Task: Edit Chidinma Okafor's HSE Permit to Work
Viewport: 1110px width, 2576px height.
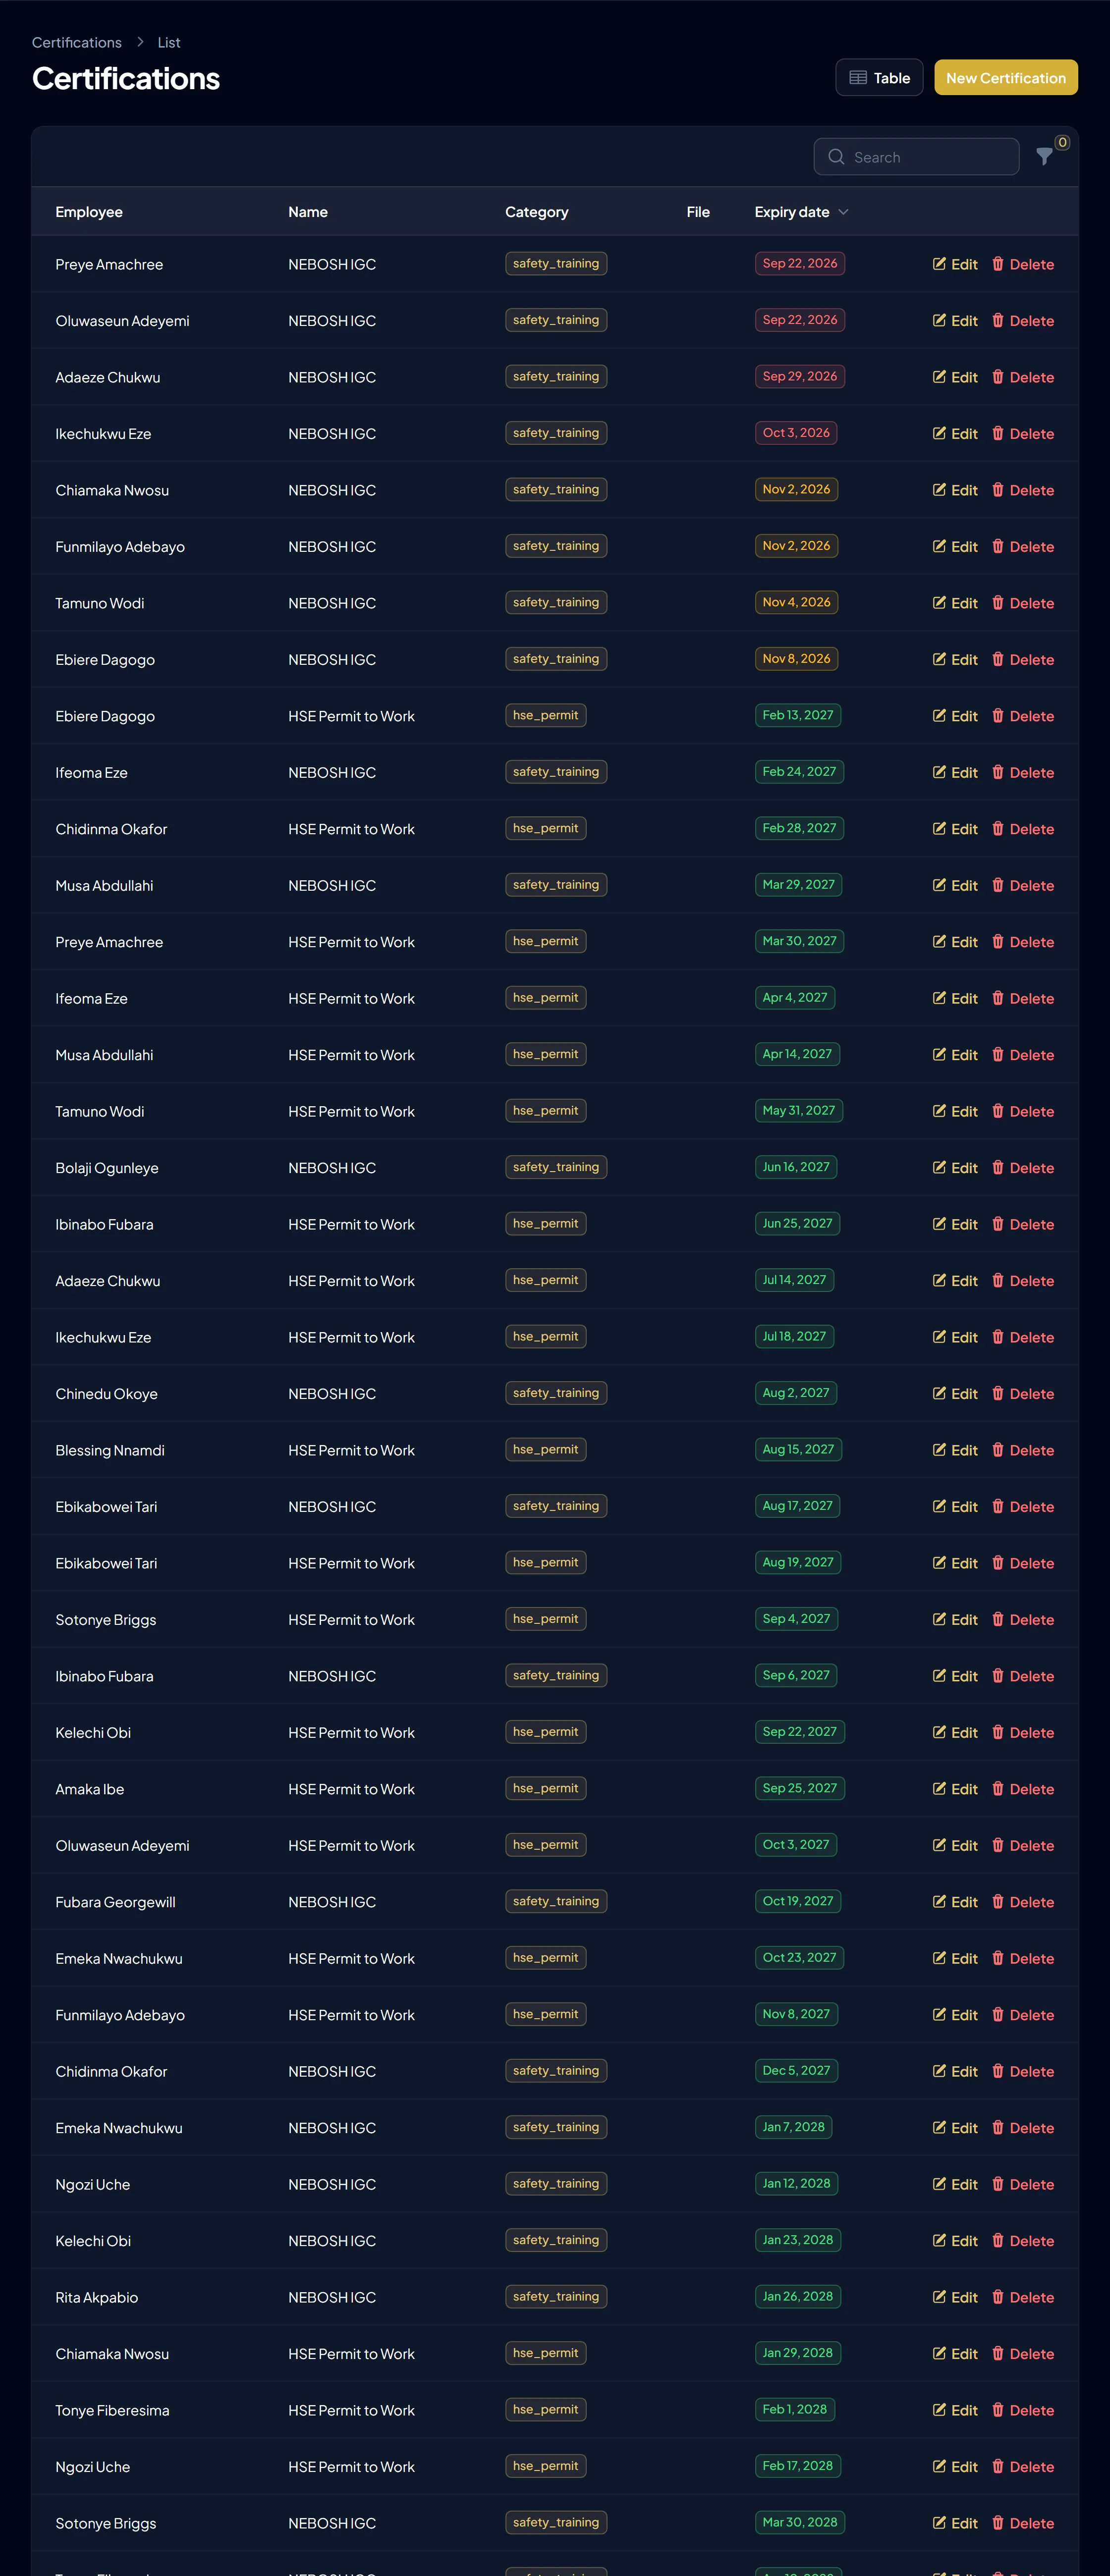Action: 955,829
